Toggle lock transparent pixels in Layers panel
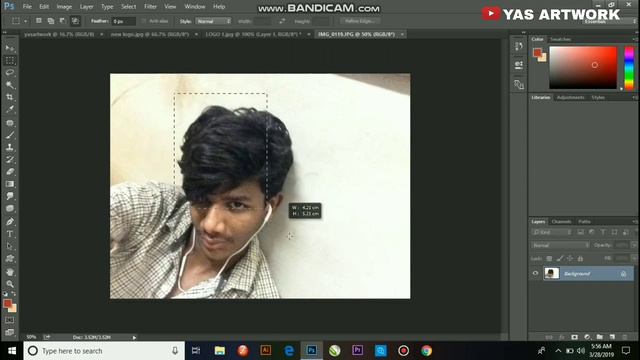 coord(549,258)
